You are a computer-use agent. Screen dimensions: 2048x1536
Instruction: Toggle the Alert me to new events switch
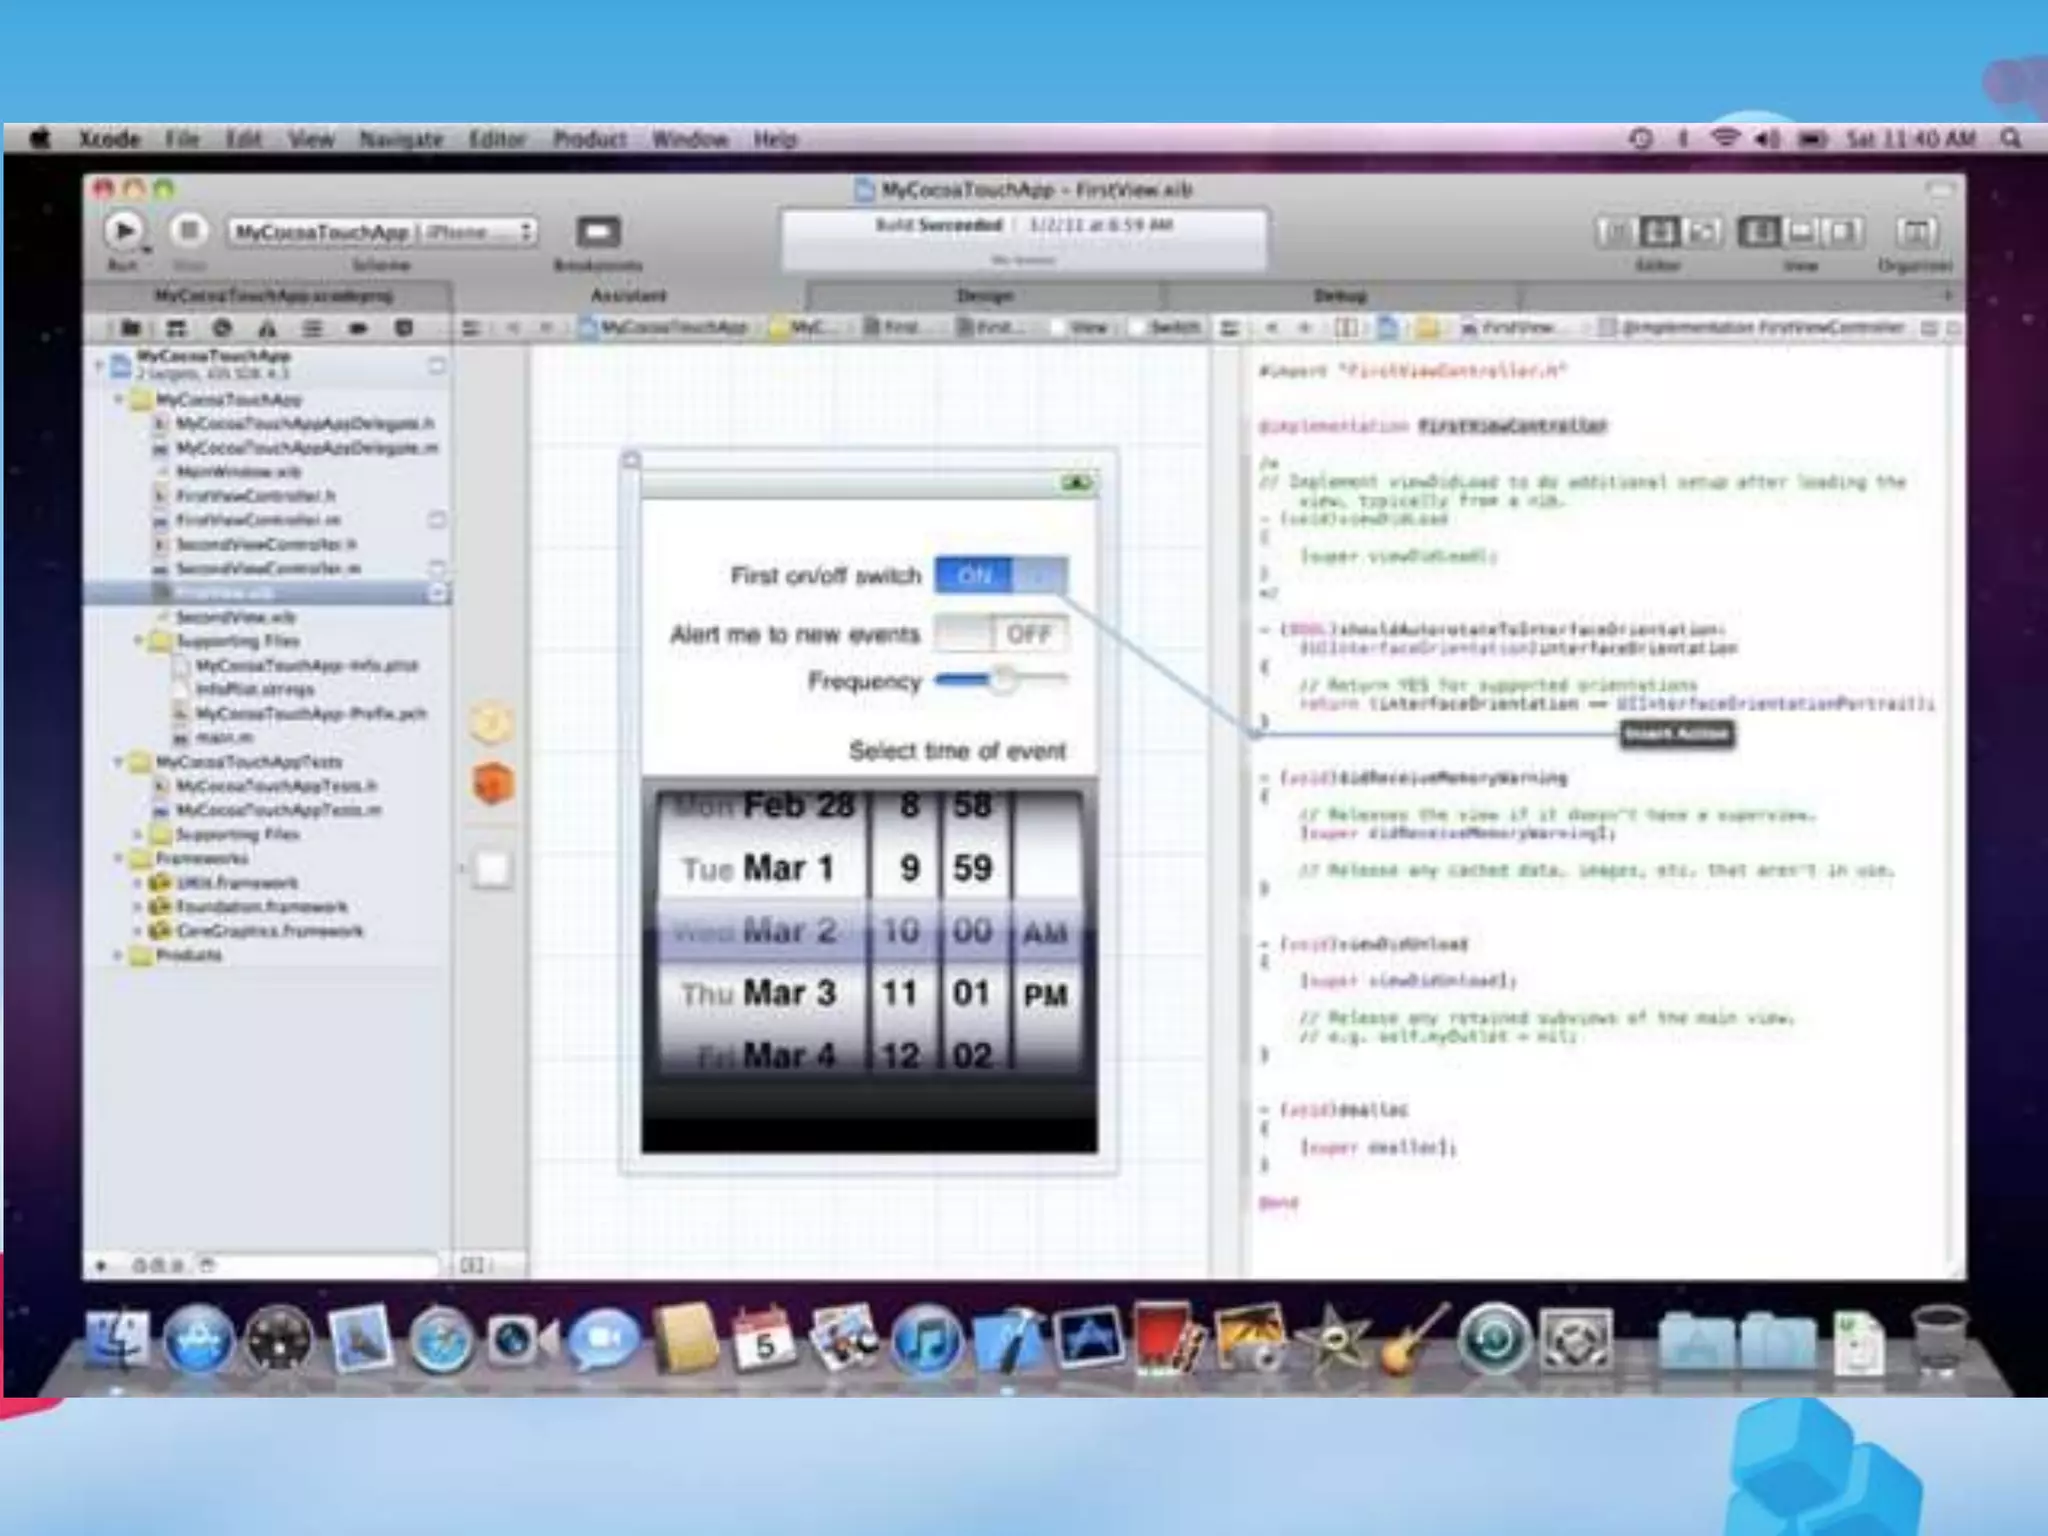point(1000,634)
